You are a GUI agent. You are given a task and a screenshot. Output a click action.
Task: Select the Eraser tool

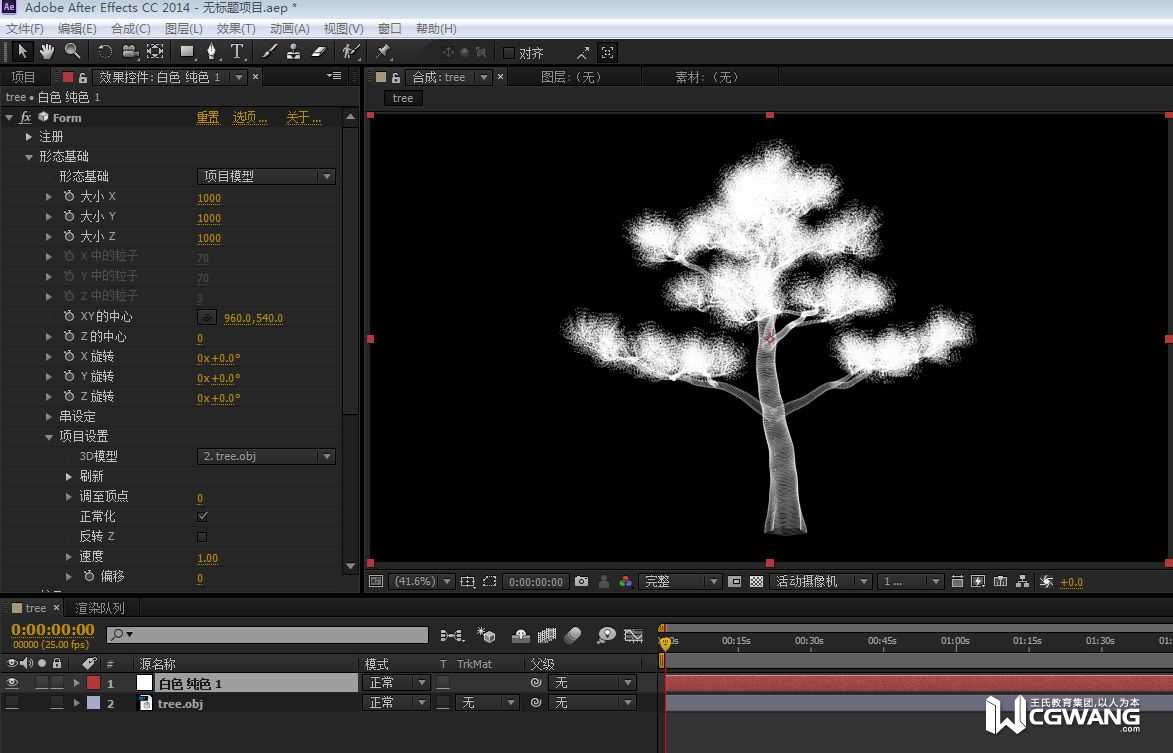(318, 51)
